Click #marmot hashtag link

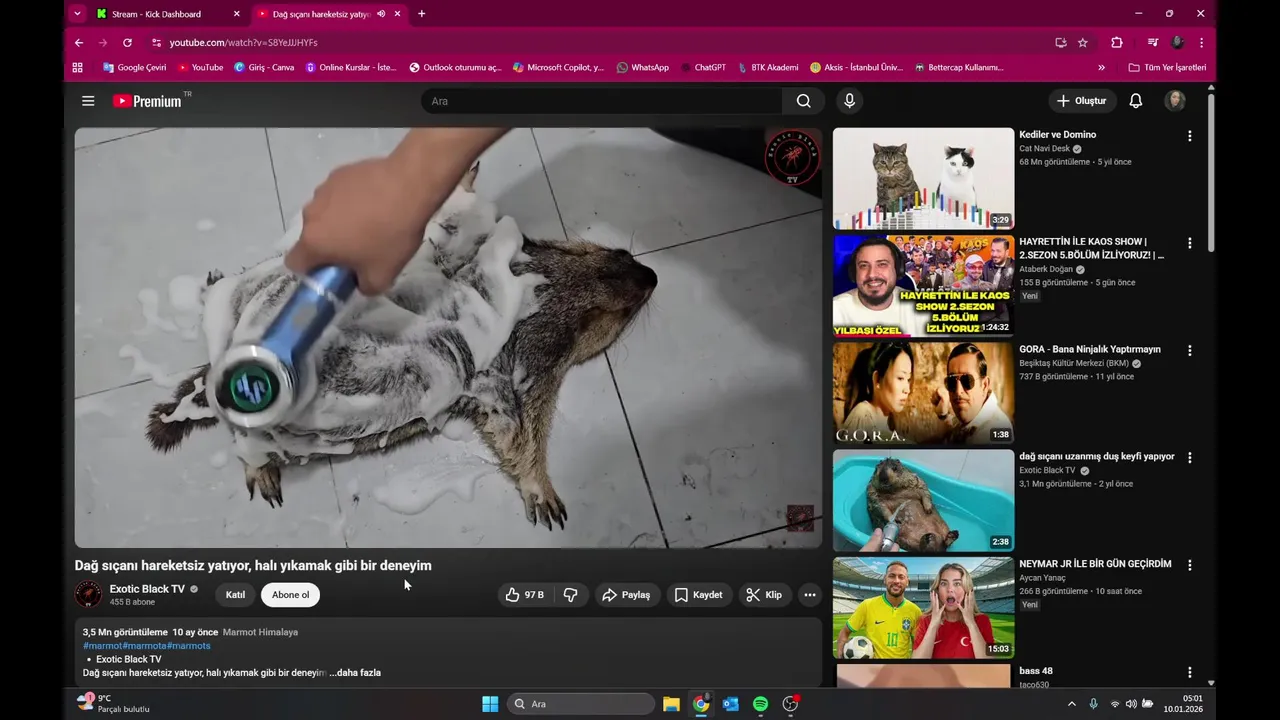click(102, 646)
